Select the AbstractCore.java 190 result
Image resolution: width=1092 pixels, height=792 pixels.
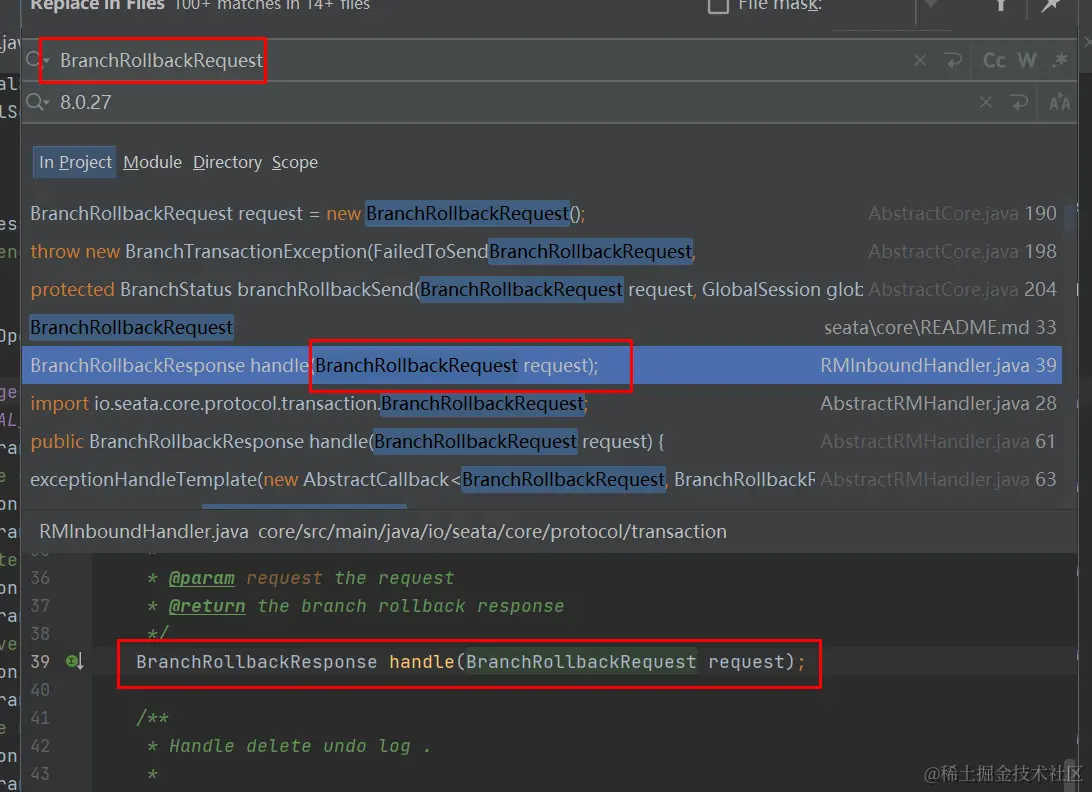542,213
